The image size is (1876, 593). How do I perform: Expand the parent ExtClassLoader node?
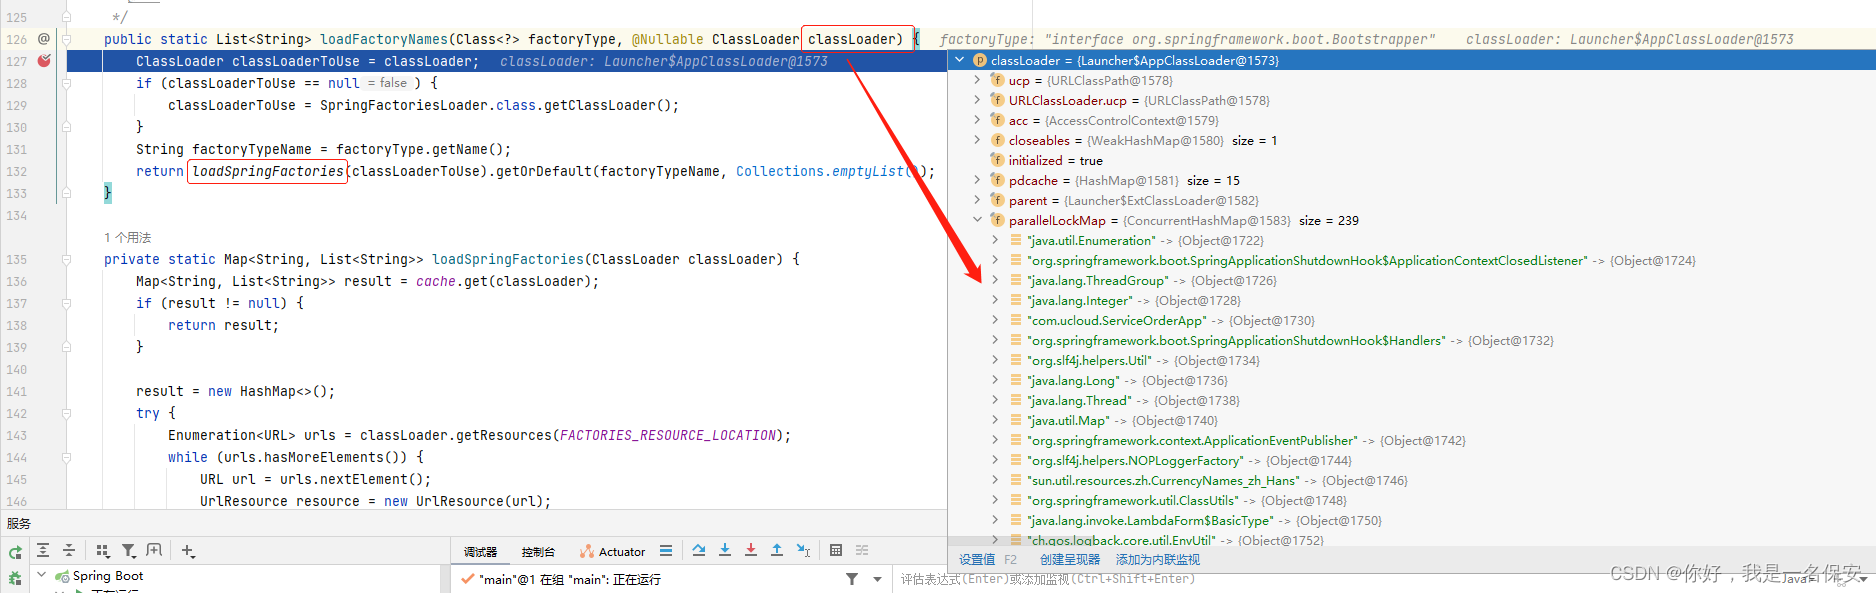[978, 200]
